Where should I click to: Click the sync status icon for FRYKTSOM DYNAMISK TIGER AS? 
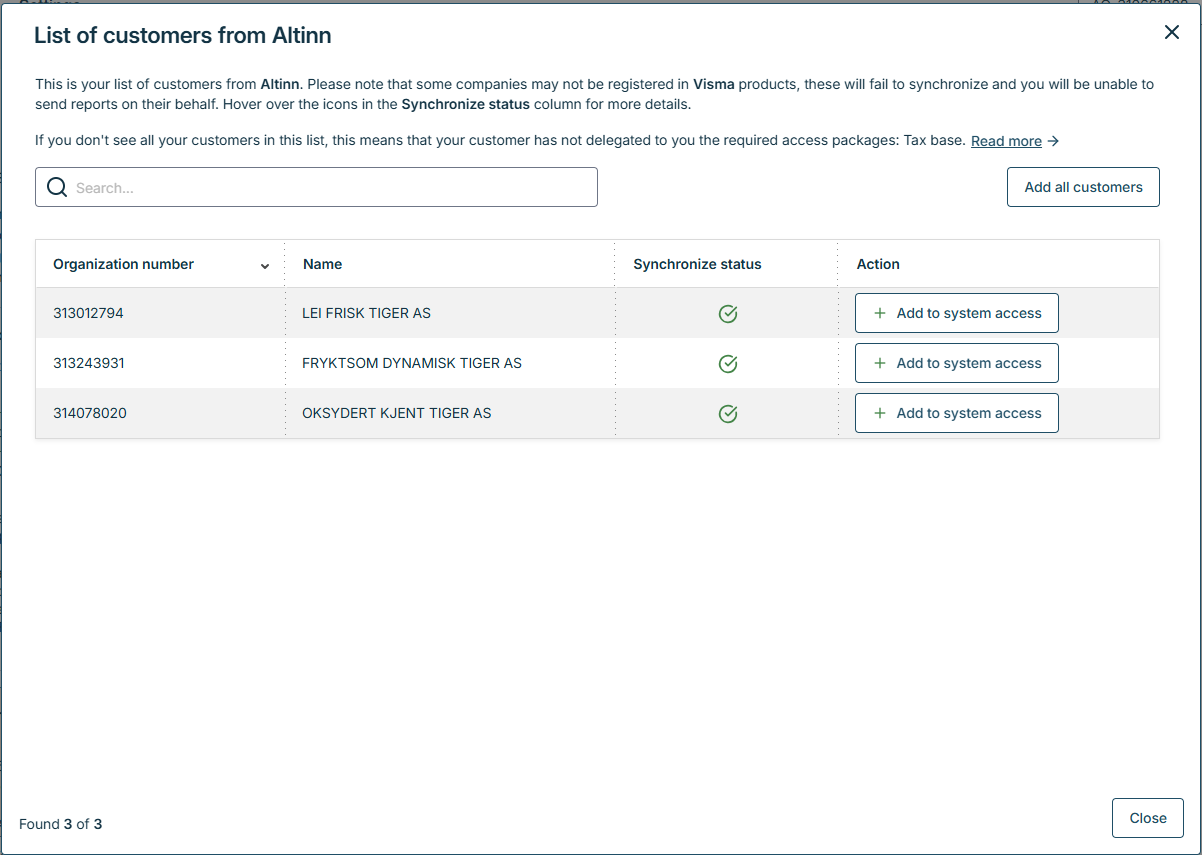click(x=728, y=364)
